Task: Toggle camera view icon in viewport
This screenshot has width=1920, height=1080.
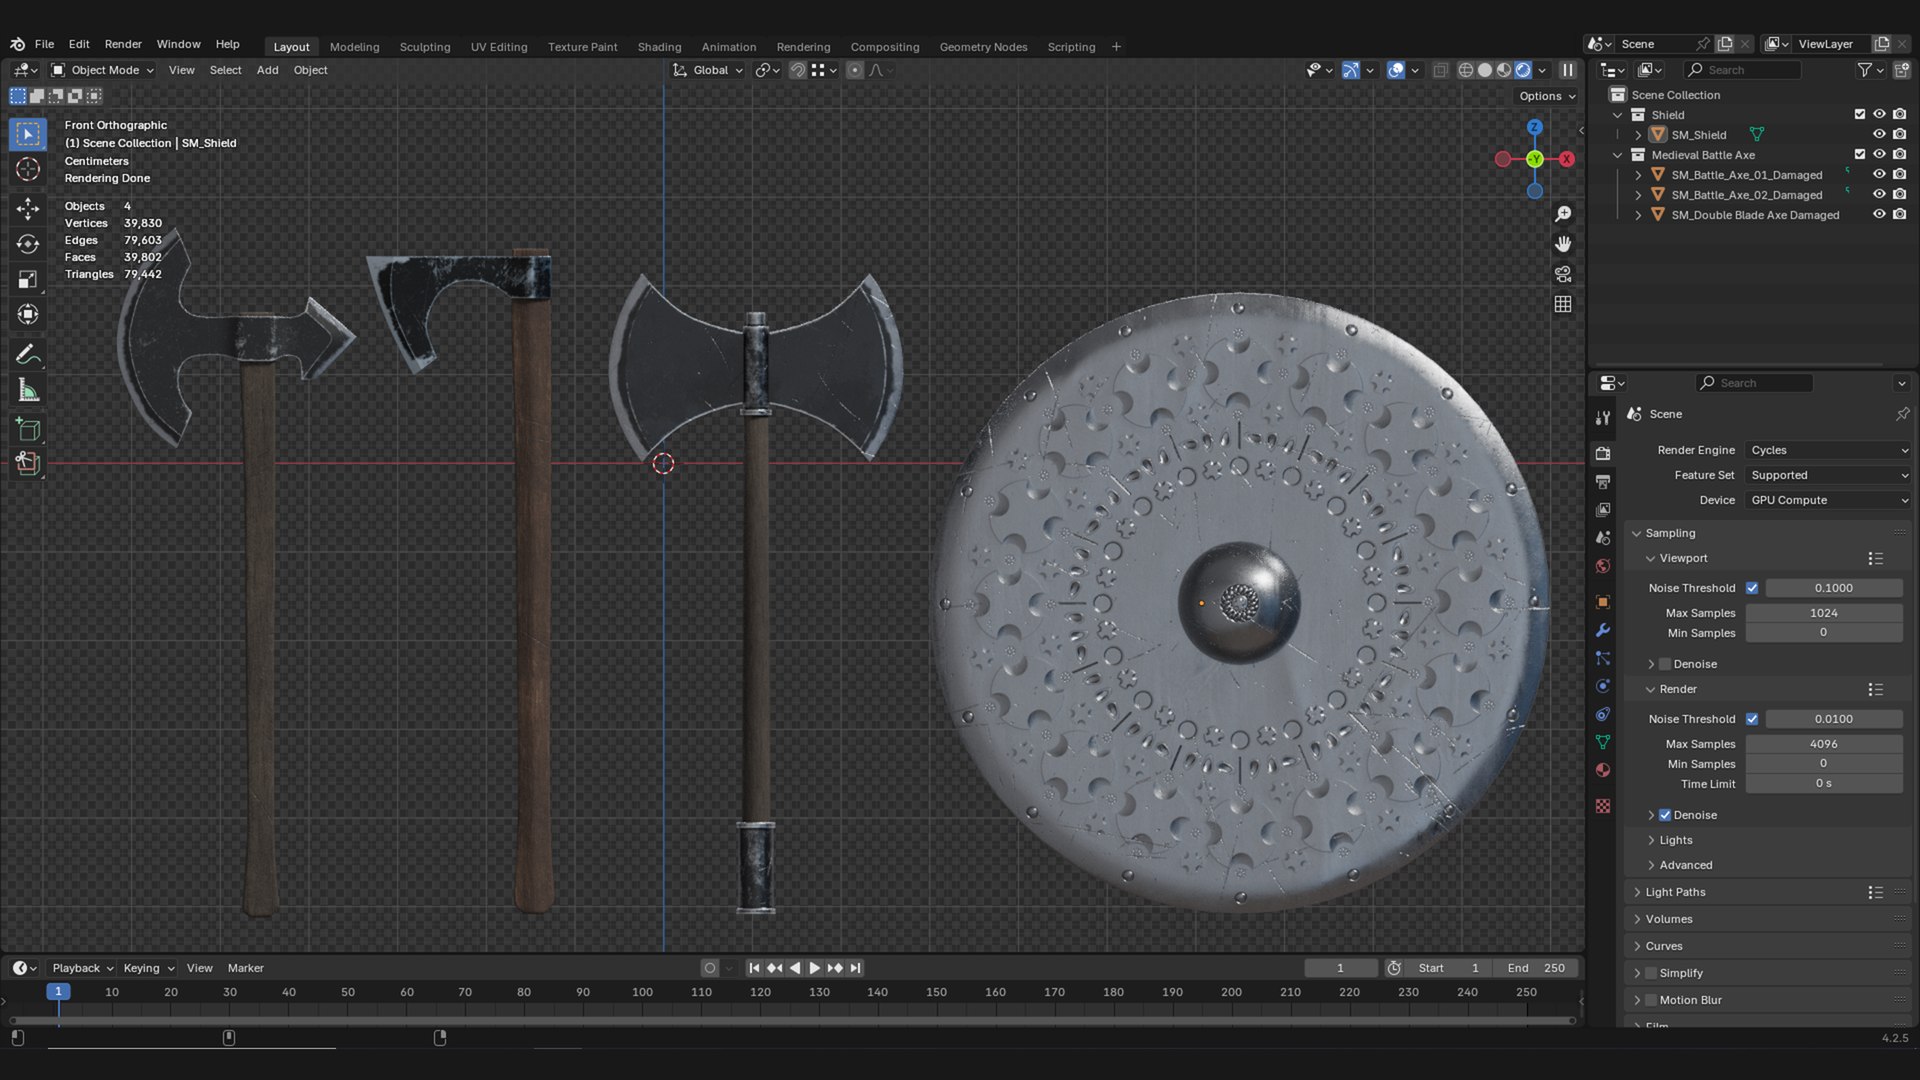Action: click(1563, 274)
